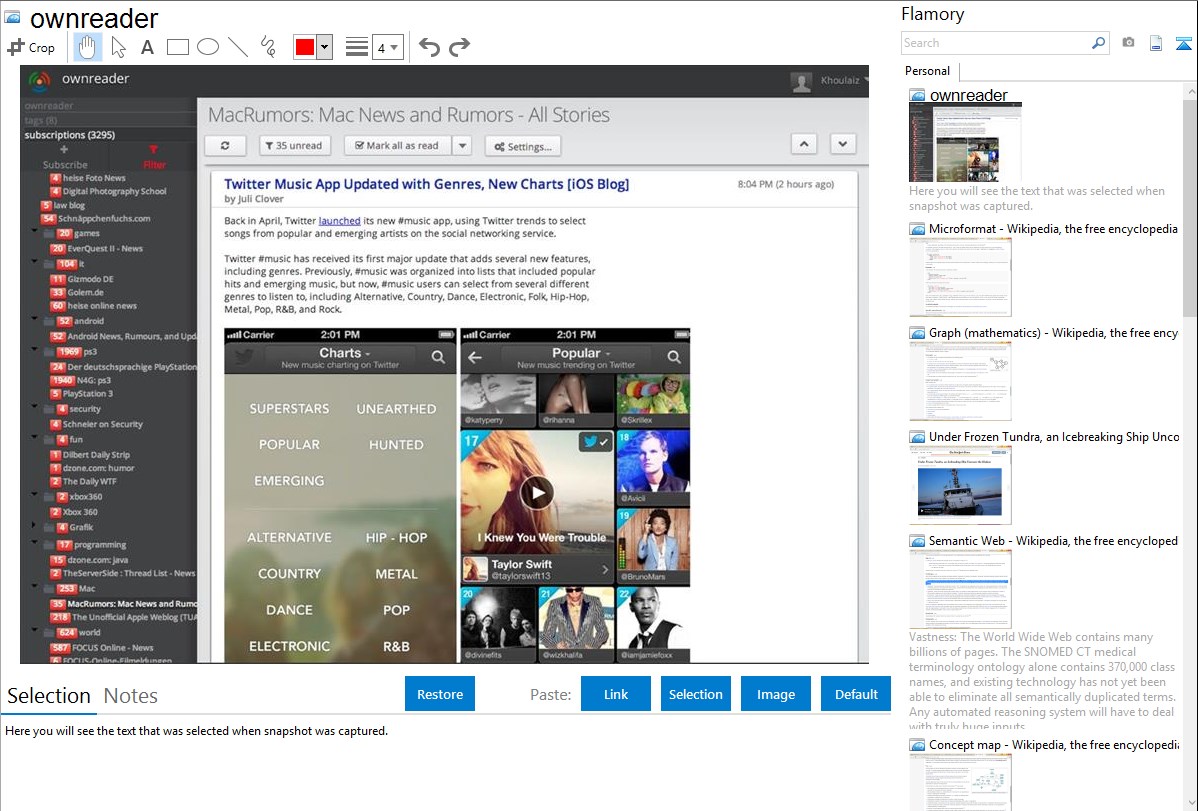Viewport: 1198px width, 811px height.
Task: Click the Subscribe plus icon in the sidebar
Action: pos(64,150)
